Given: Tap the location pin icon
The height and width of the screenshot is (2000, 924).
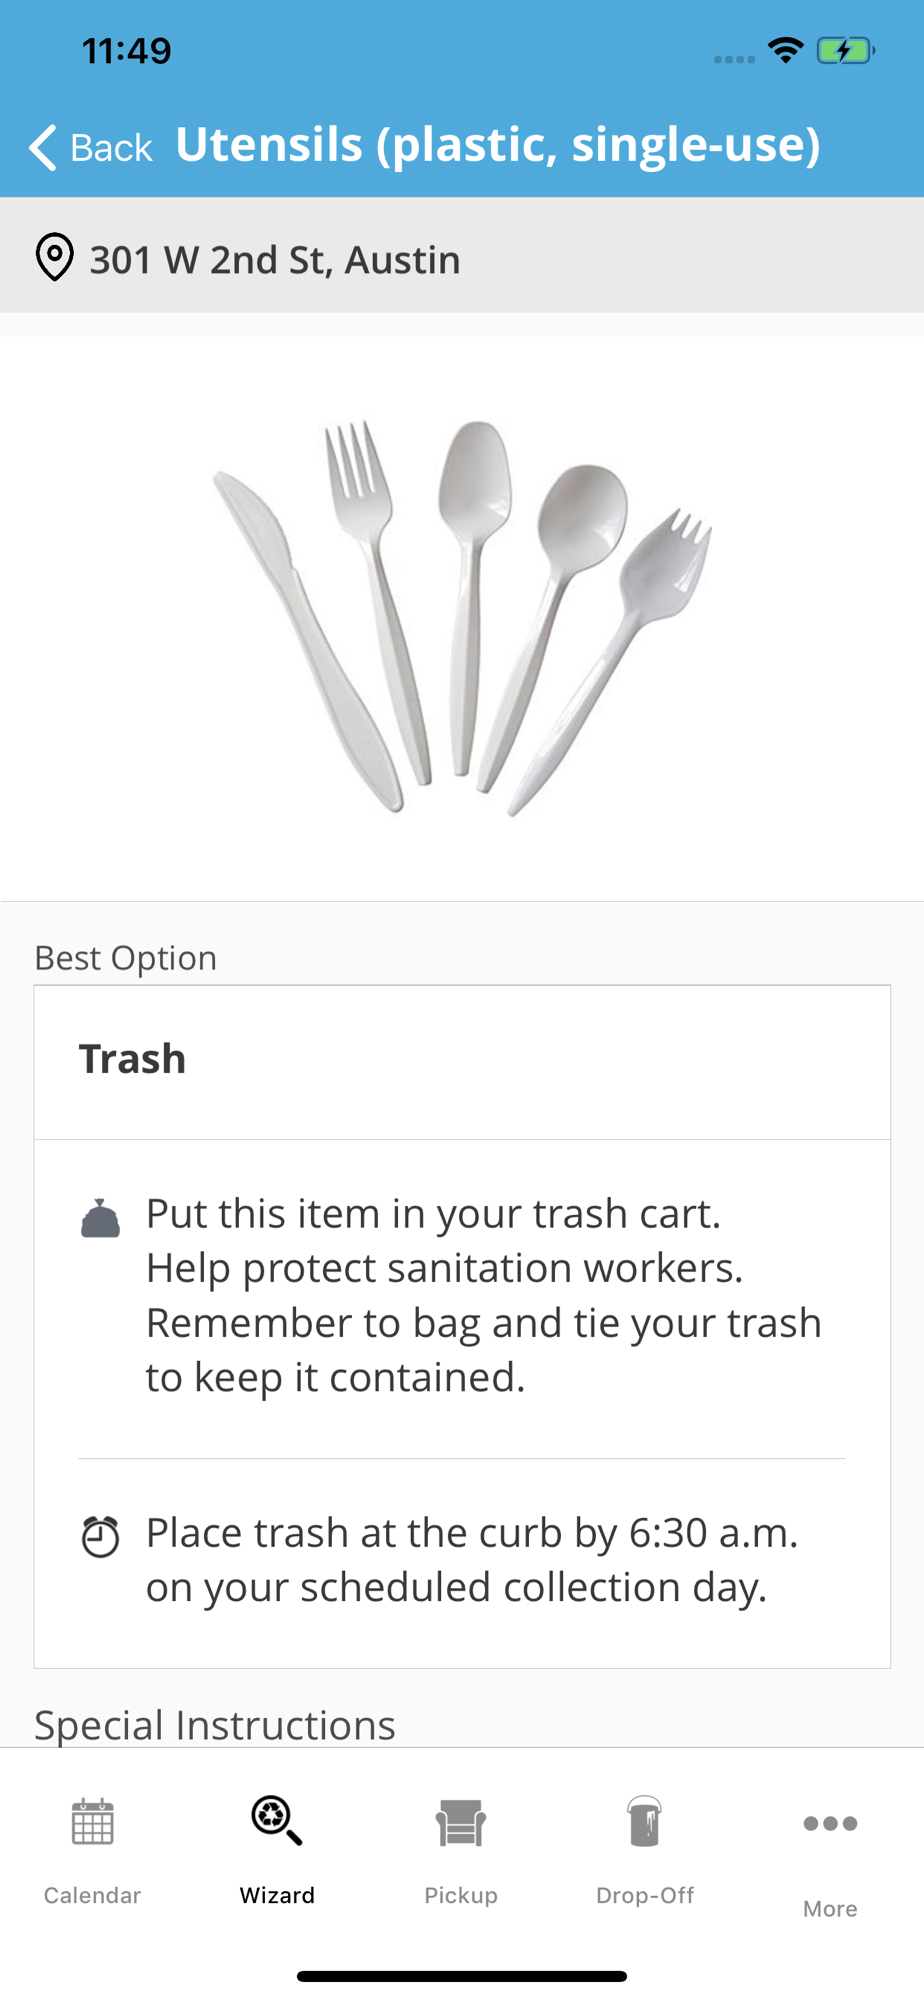Looking at the screenshot, I should 55,258.
